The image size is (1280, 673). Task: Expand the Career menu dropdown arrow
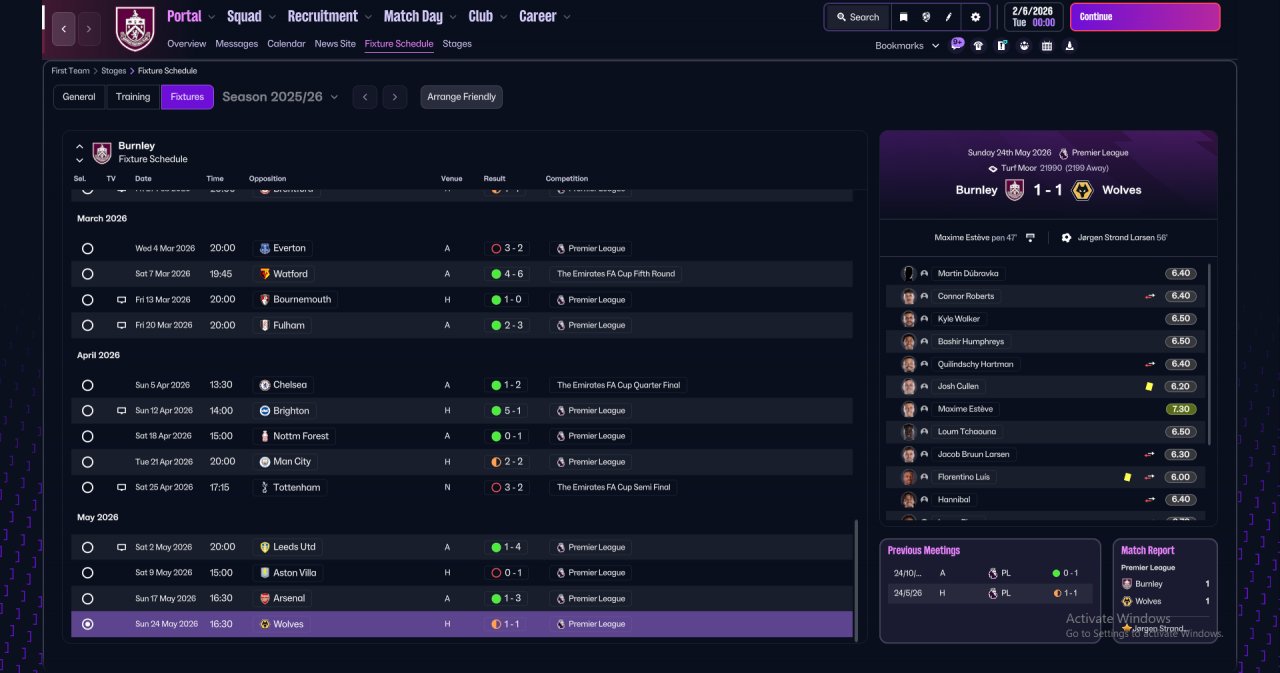(x=567, y=17)
